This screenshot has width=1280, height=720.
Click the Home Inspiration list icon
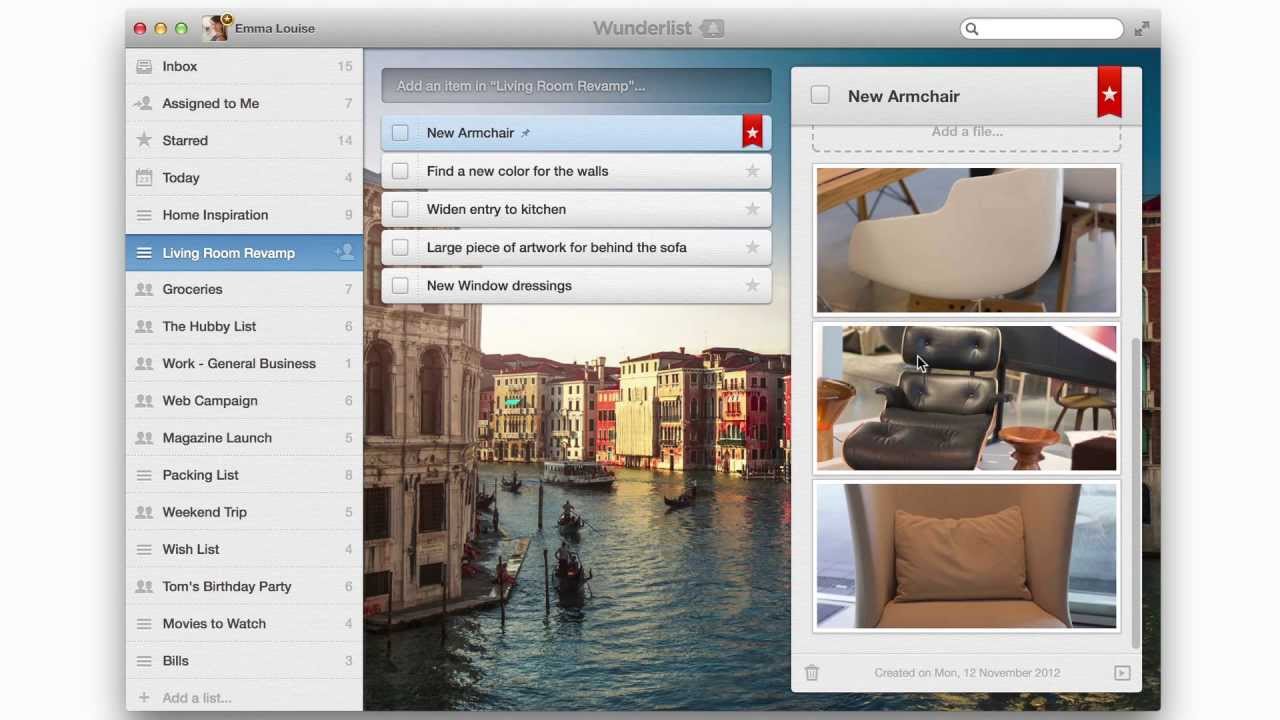[x=144, y=214]
